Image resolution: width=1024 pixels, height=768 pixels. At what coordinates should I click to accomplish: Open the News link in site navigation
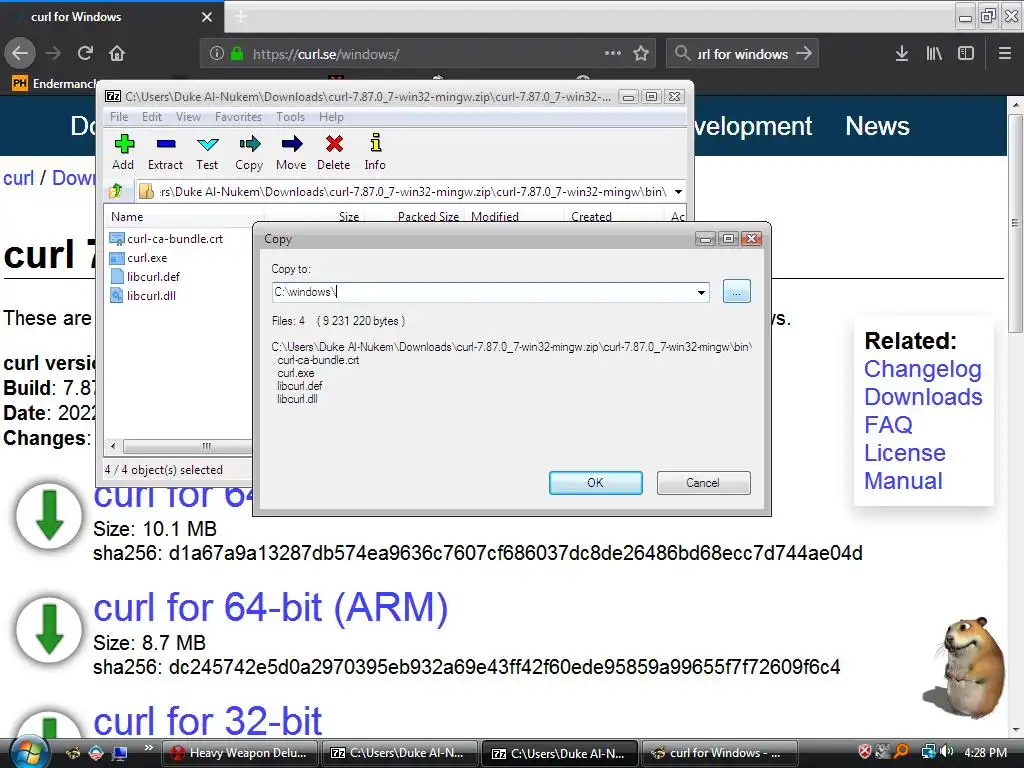pos(877,126)
